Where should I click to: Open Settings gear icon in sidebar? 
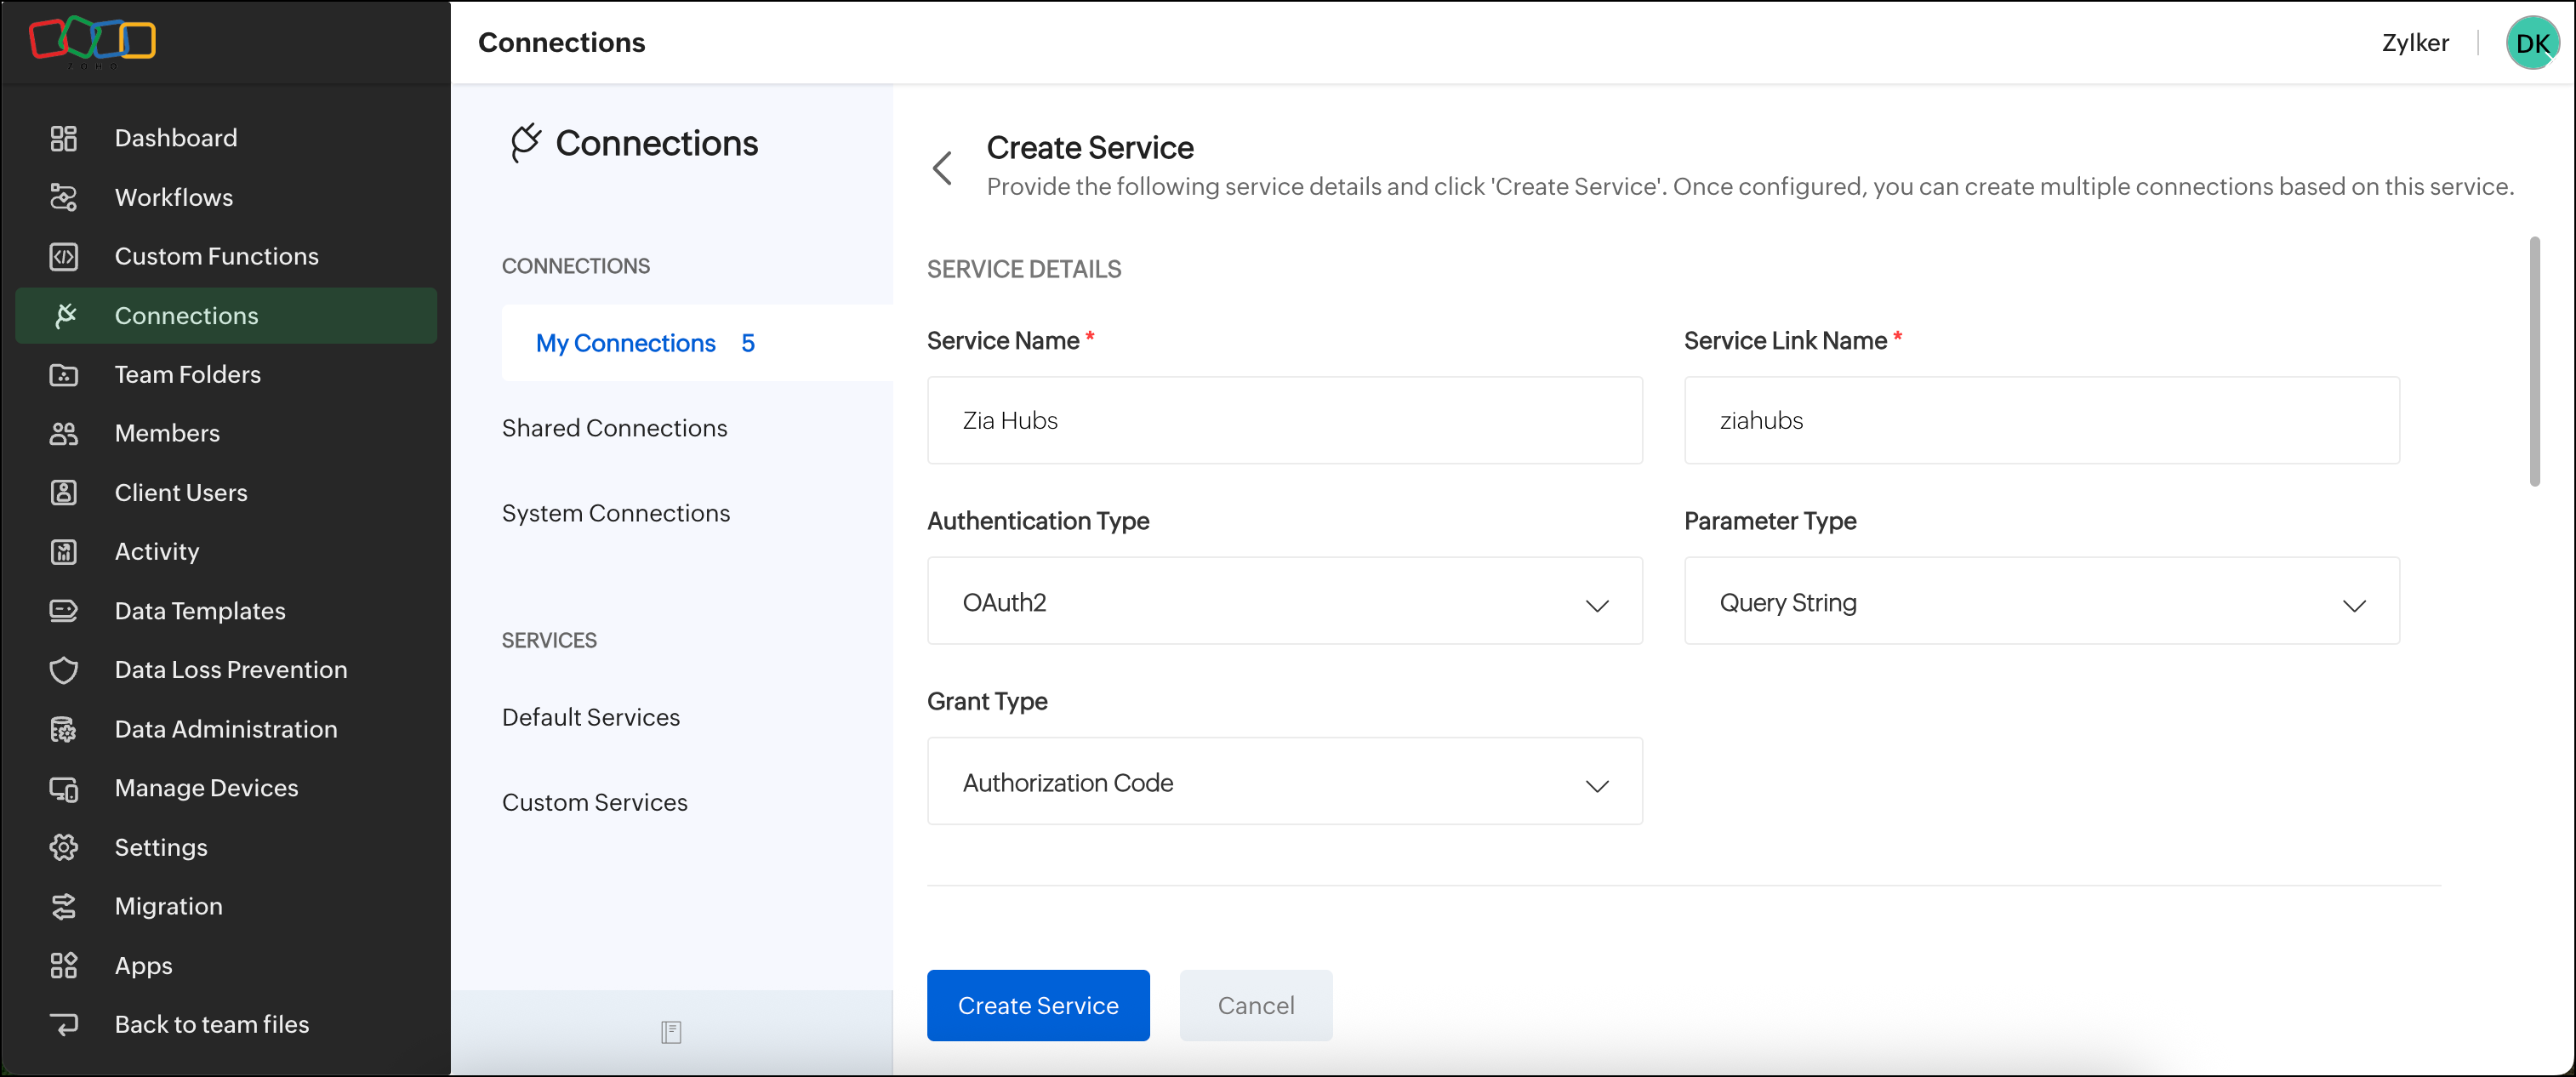[63, 847]
